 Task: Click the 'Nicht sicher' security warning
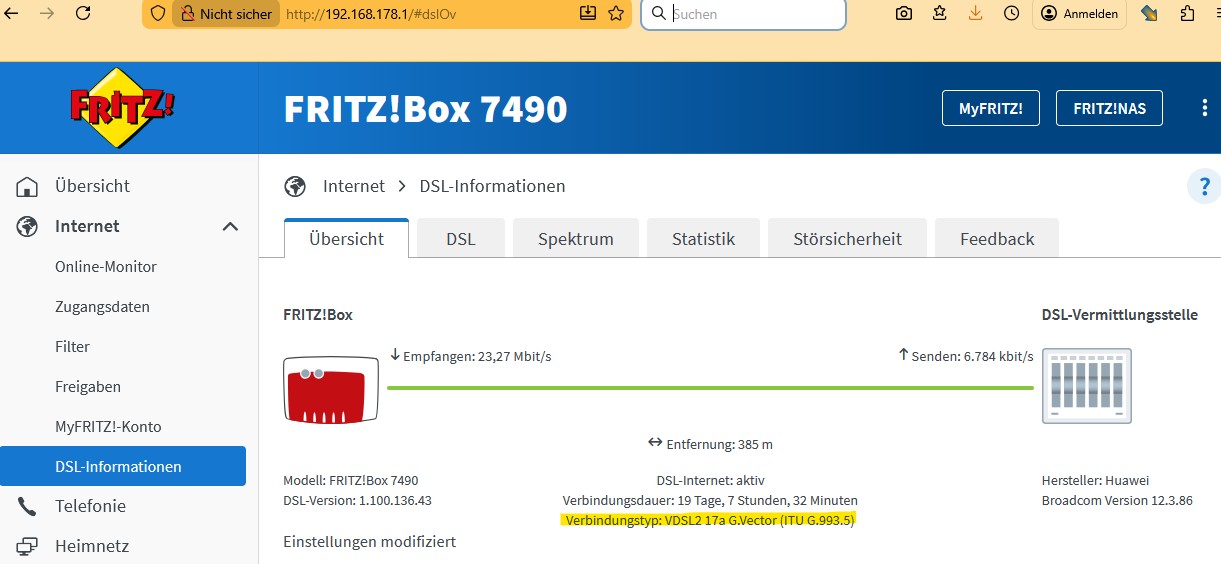[x=225, y=14]
